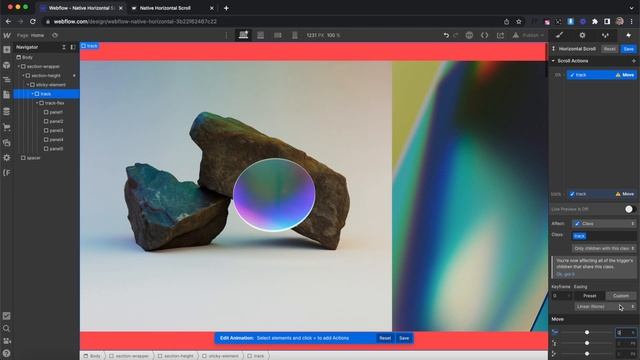The image size is (640, 360).
Task: Select the desktop base breakpoint
Action: click(x=243, y=36)
